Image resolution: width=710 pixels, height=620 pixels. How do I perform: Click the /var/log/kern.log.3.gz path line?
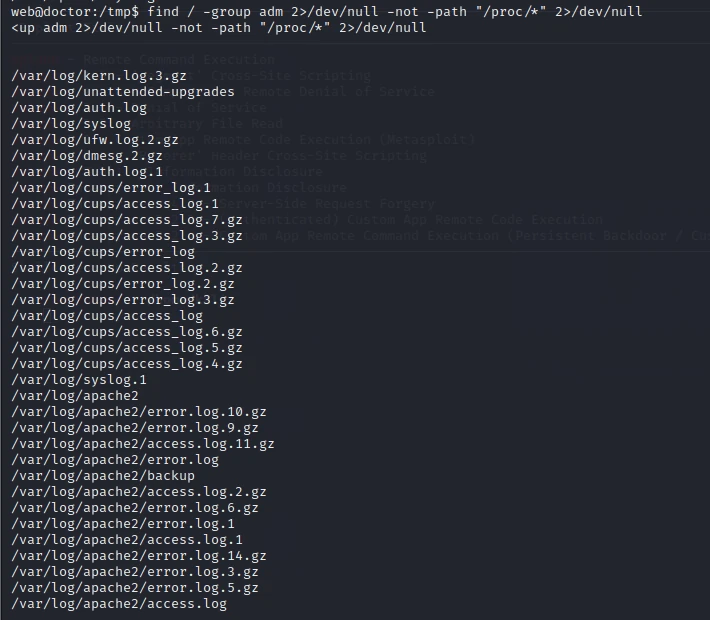[99, 76]
